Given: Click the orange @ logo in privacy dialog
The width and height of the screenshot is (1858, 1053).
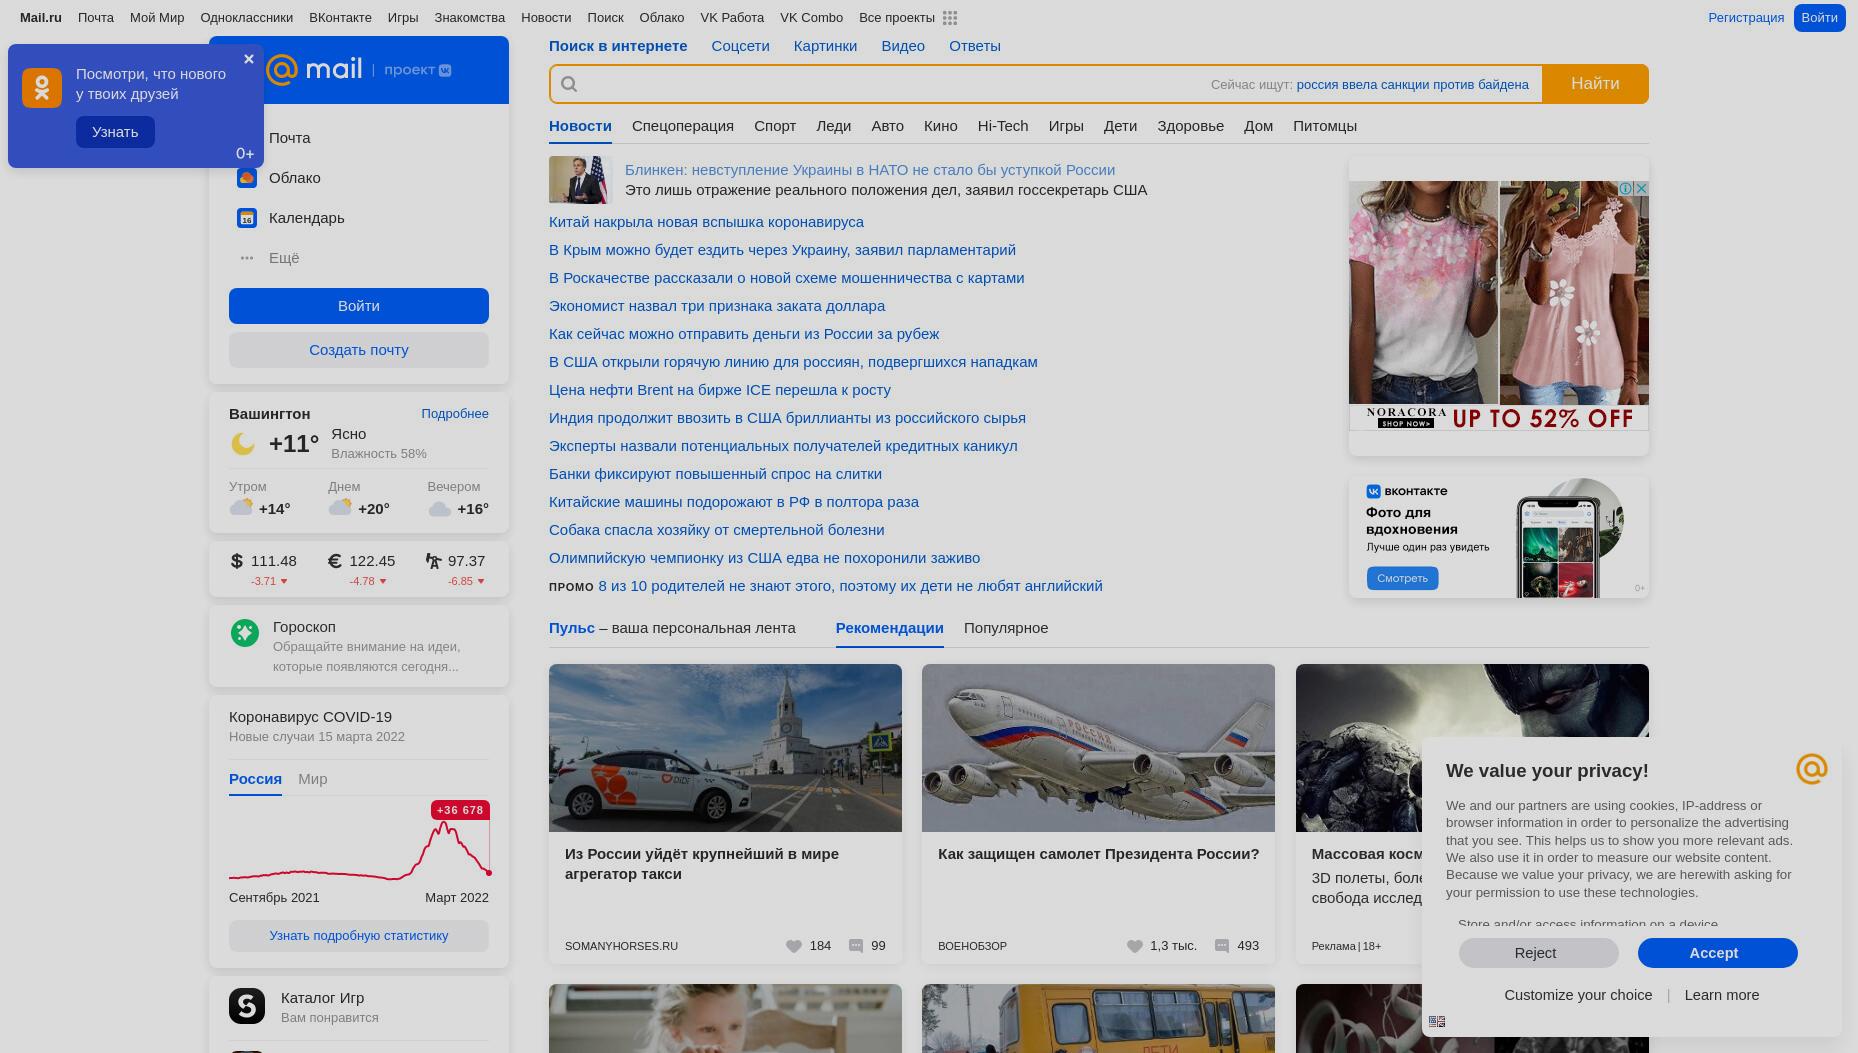Looking at the screenshot, I should (1811, 769).
